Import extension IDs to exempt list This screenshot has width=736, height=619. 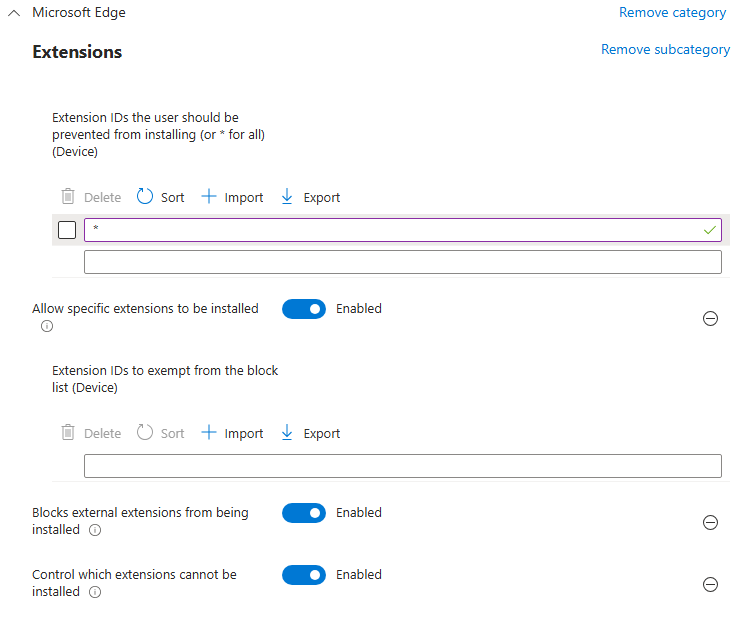click(232, 433)
